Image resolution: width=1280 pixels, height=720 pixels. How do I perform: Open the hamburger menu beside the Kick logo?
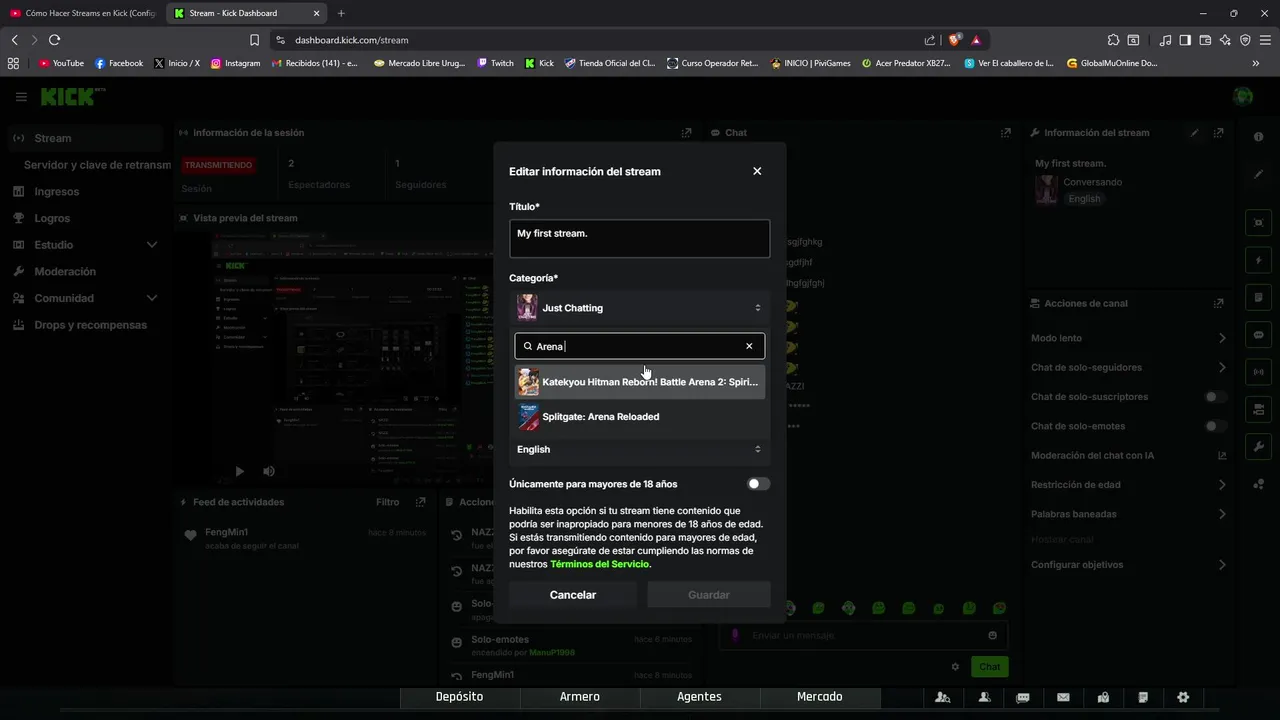[21, 97]
